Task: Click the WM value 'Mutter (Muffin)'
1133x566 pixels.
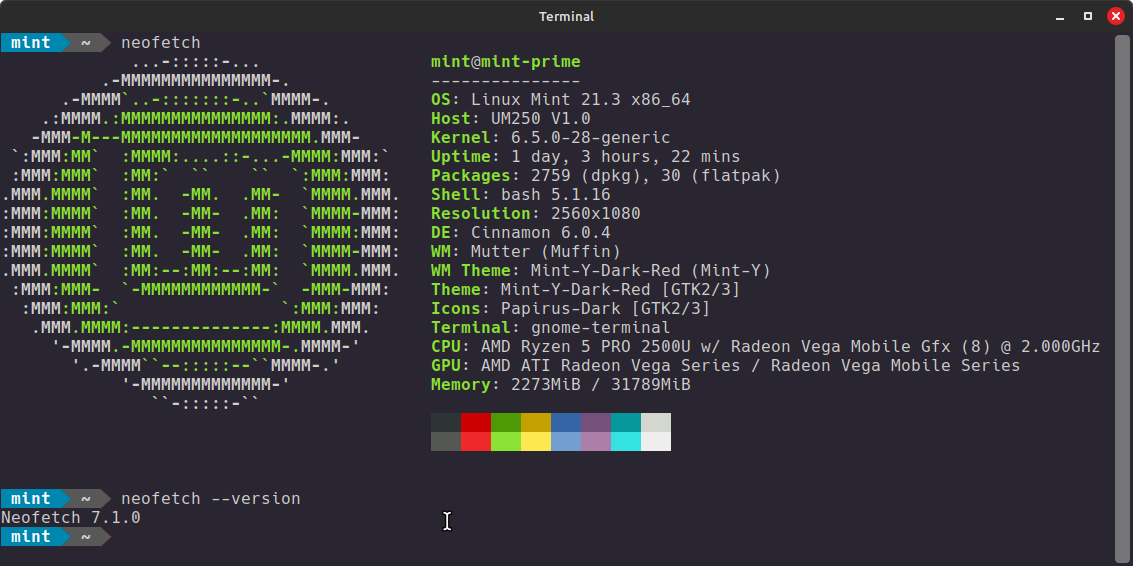Action: (x=546, y=252)
